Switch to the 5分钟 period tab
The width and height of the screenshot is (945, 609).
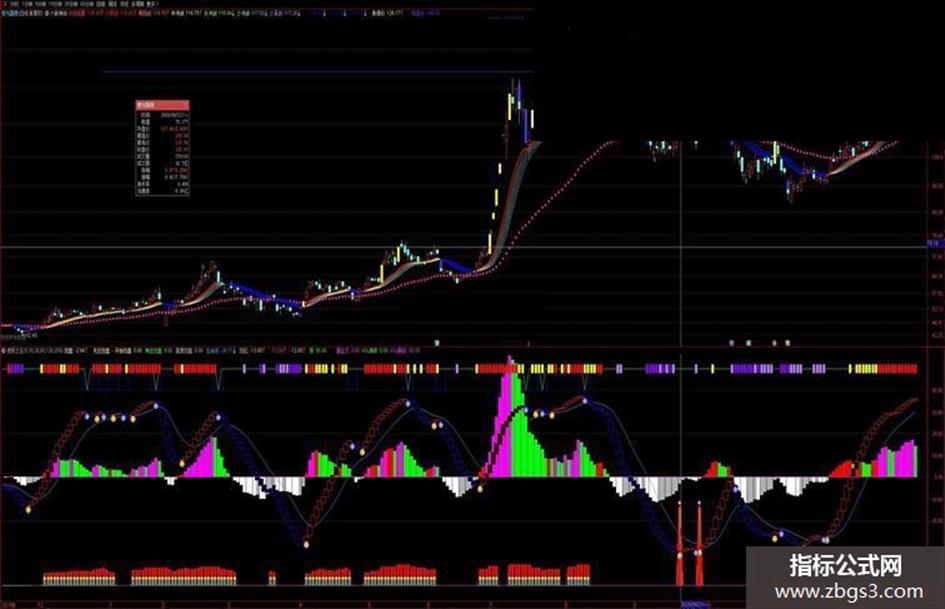tap(40, 4)
